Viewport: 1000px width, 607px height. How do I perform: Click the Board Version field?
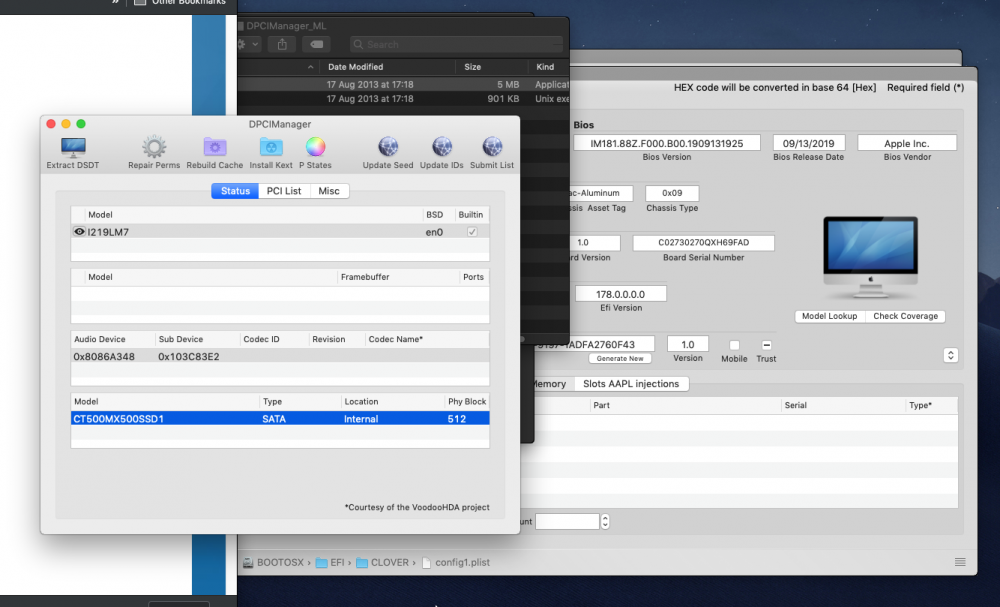[x=594, y=242]
